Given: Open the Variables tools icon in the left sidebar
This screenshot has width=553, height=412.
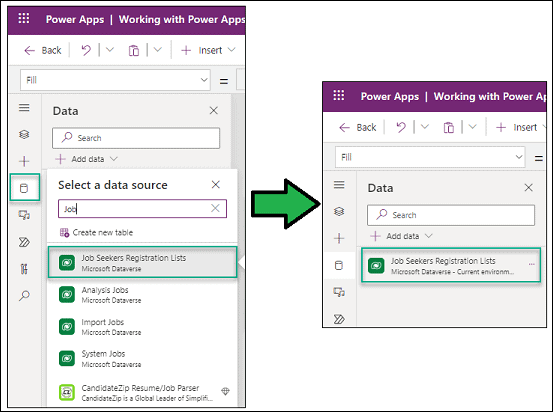Looking at the screenshot, I should [24, 269].
